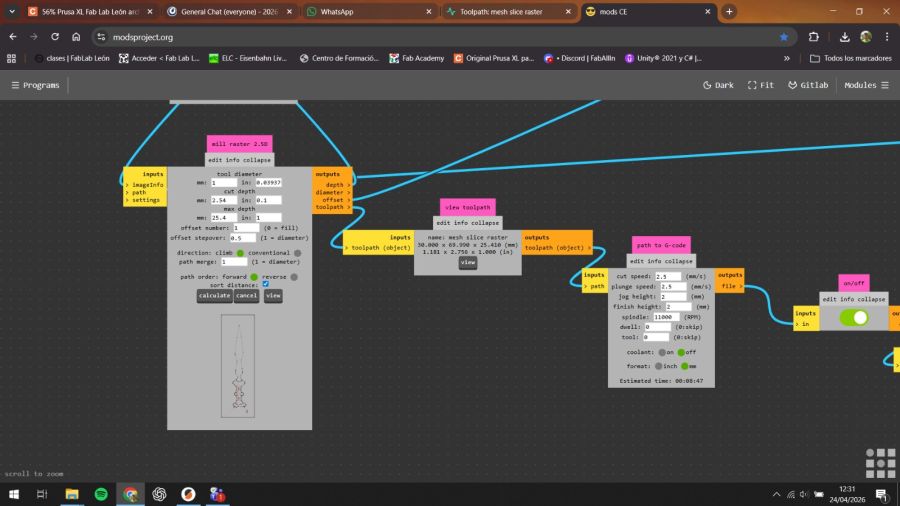Screen dimensions: 900x506
Task: Set coolant to off in path to G-code
Action: (681, 352)
